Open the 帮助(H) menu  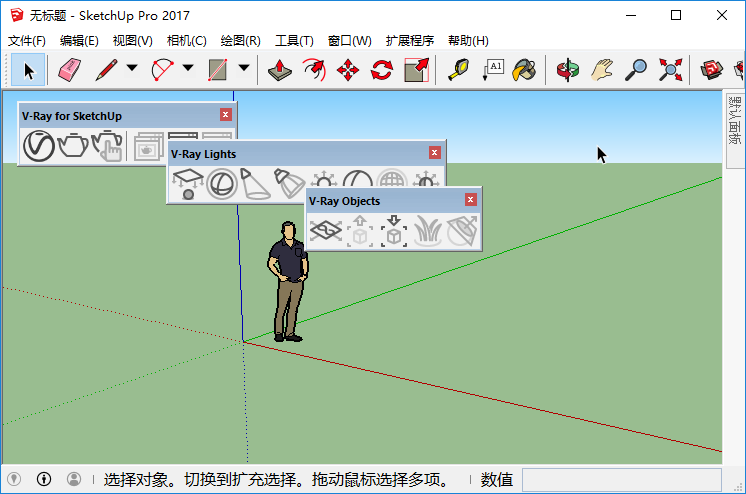468,41
